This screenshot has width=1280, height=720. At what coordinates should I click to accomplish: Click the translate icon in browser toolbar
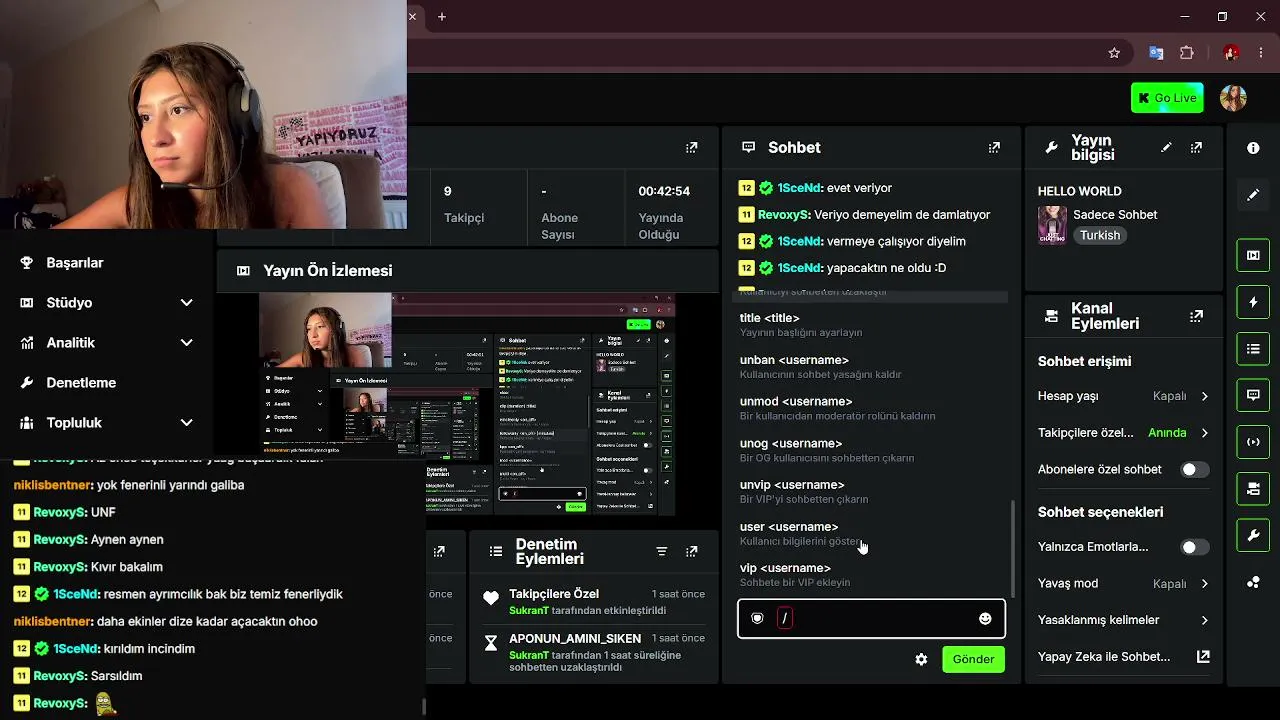click(1156, 53)
